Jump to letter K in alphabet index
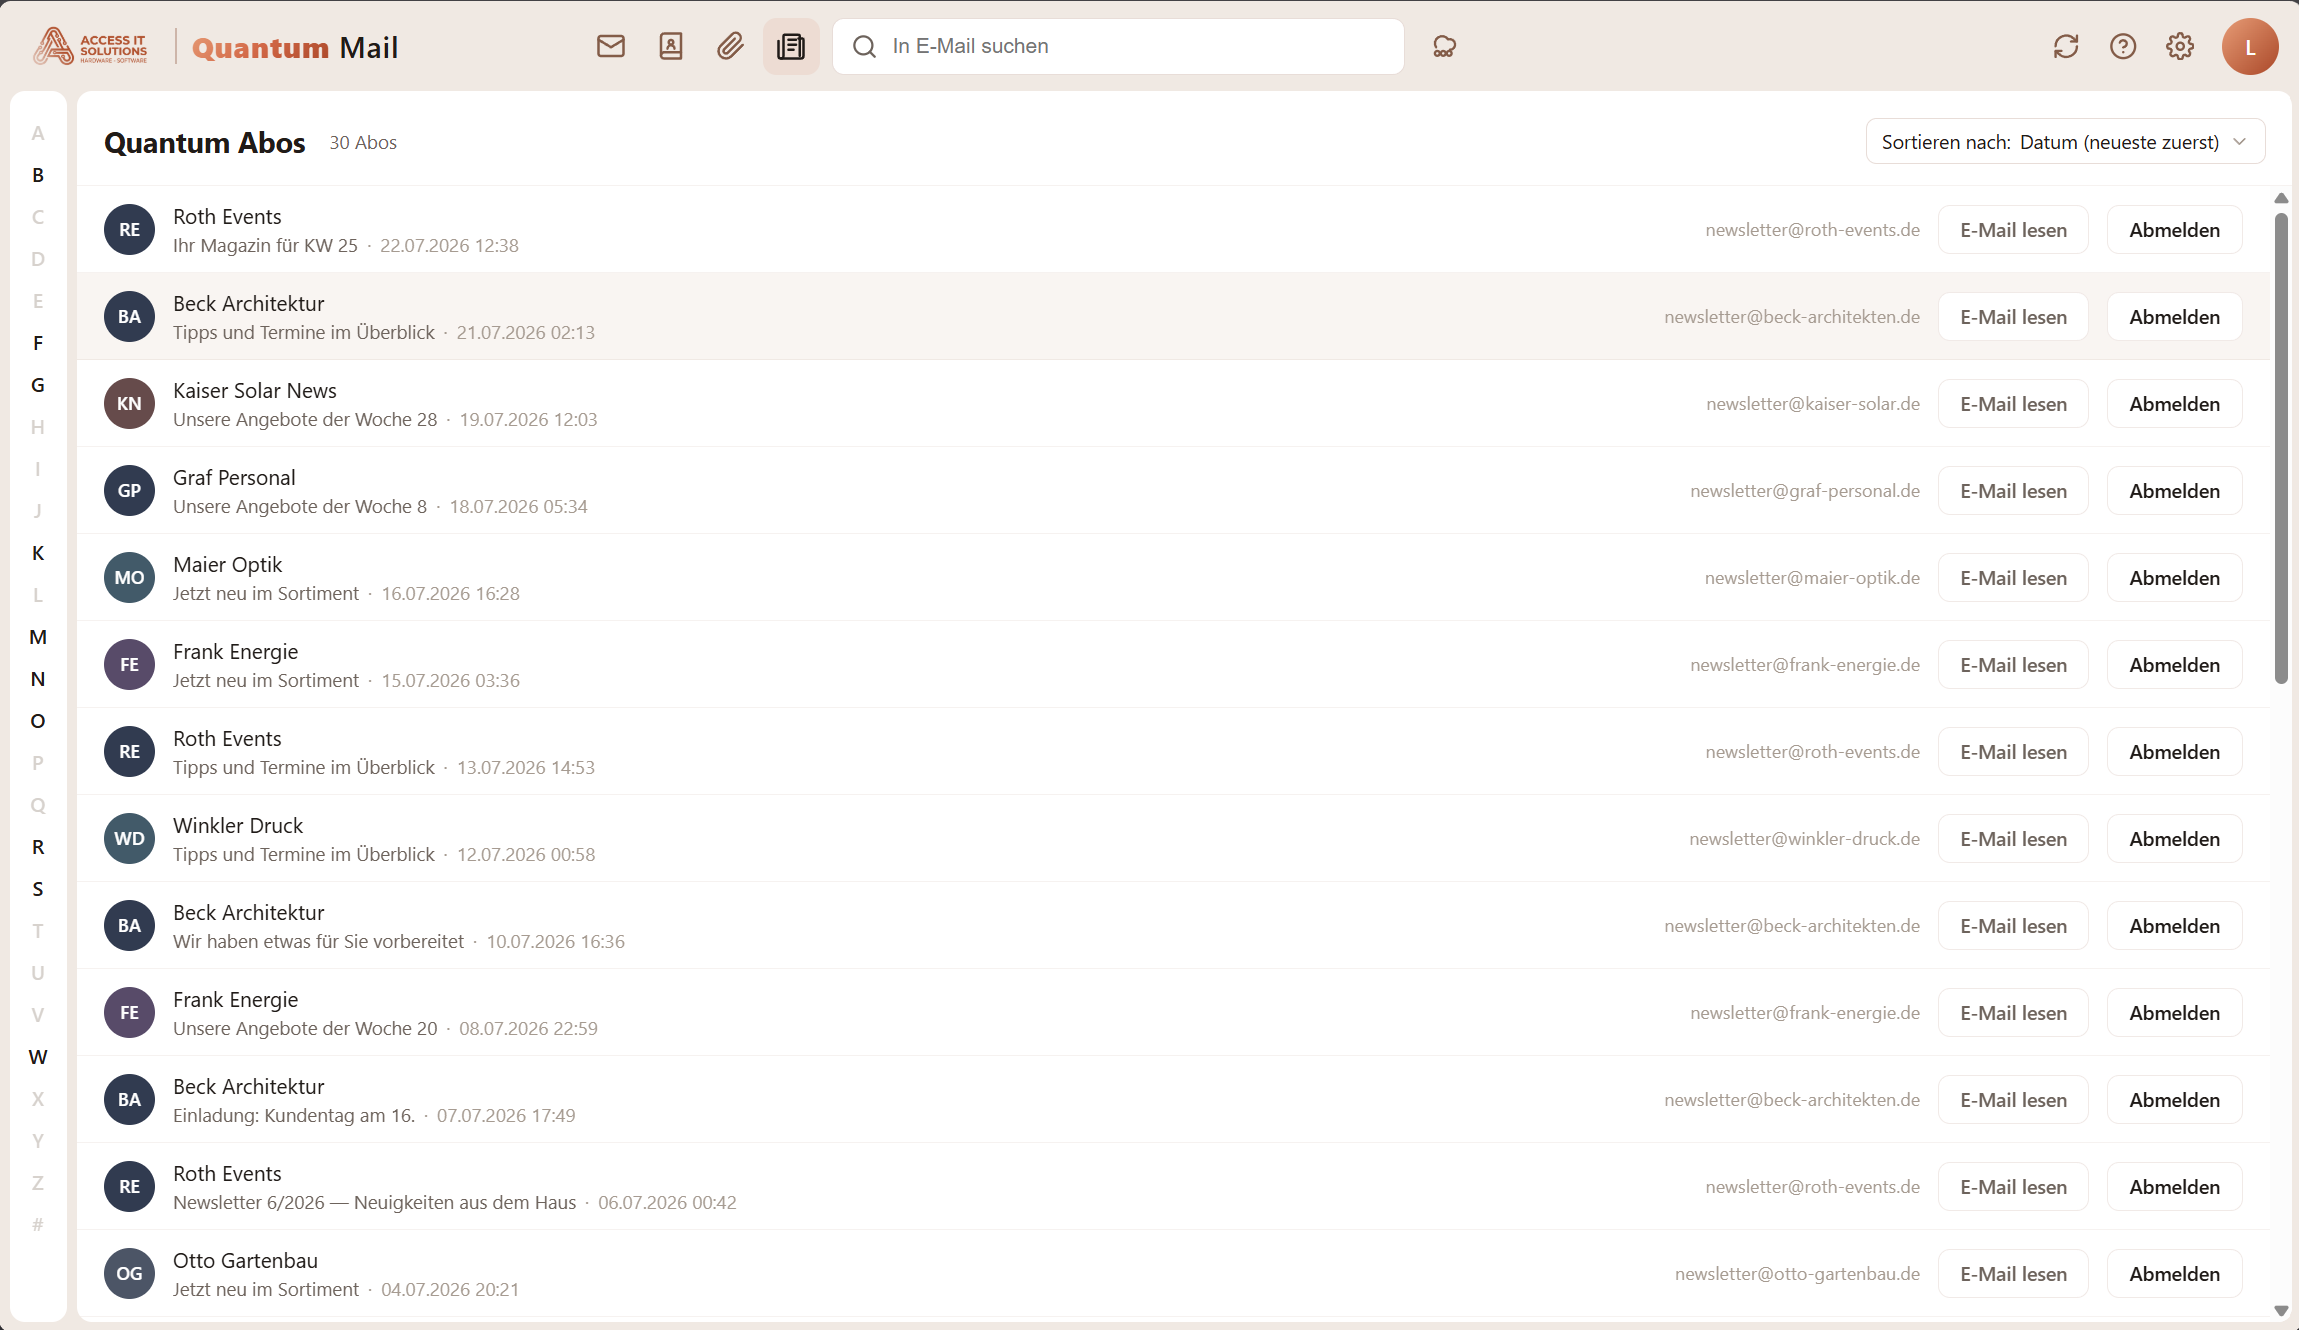This screenshot has height=1330, width=2299. click(x=38, y=553)
